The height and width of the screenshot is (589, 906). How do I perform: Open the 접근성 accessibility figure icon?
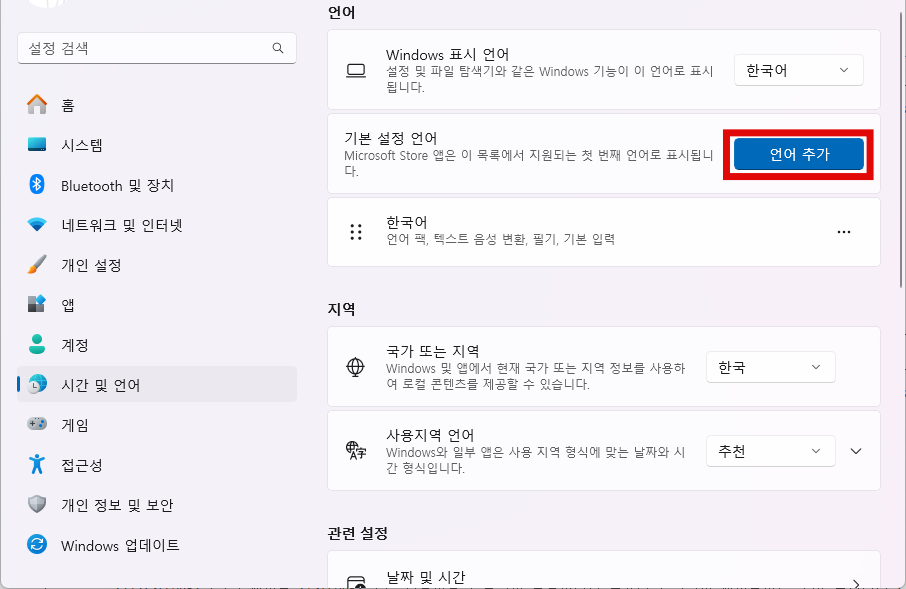tap(37, 464)
